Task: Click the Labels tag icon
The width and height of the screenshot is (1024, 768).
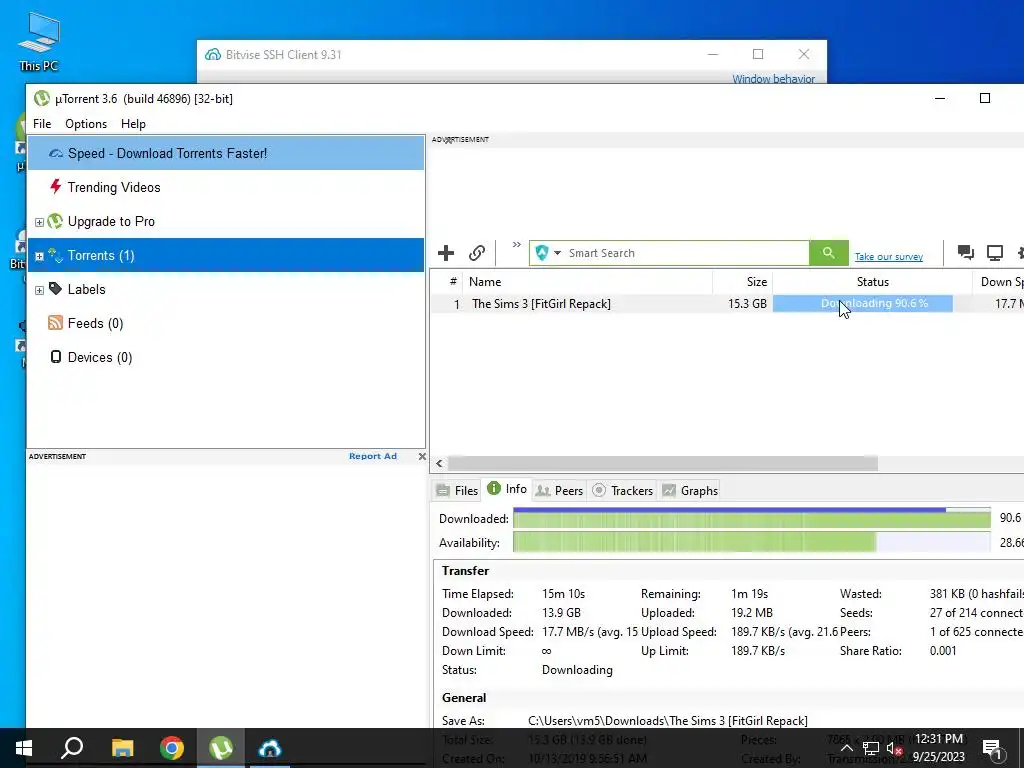Action: pyautogui.click(x=56, y=289)
